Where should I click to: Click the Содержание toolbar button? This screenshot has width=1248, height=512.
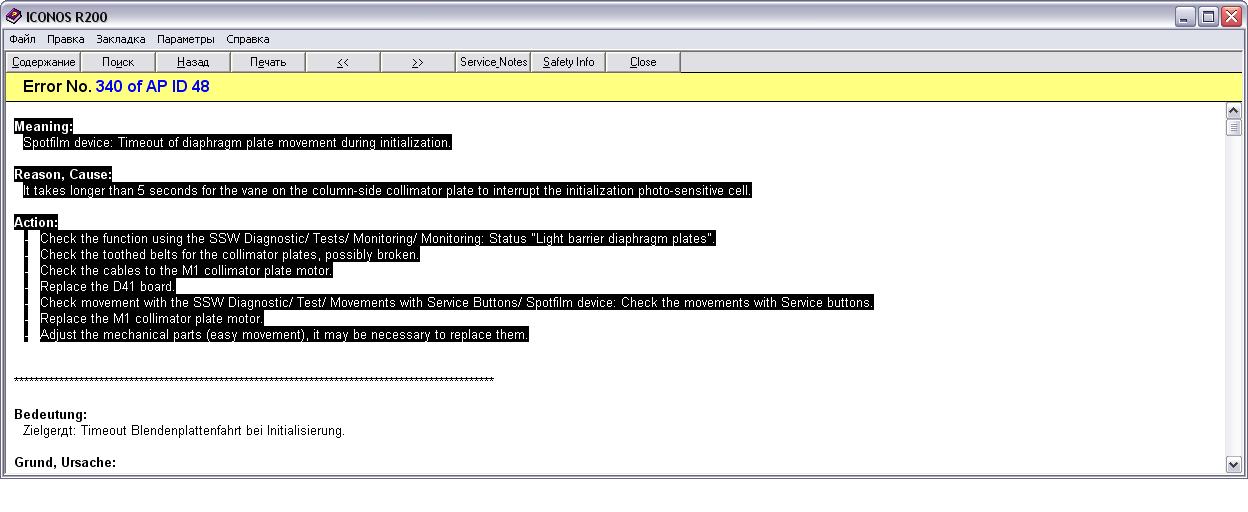click(43, 62)
